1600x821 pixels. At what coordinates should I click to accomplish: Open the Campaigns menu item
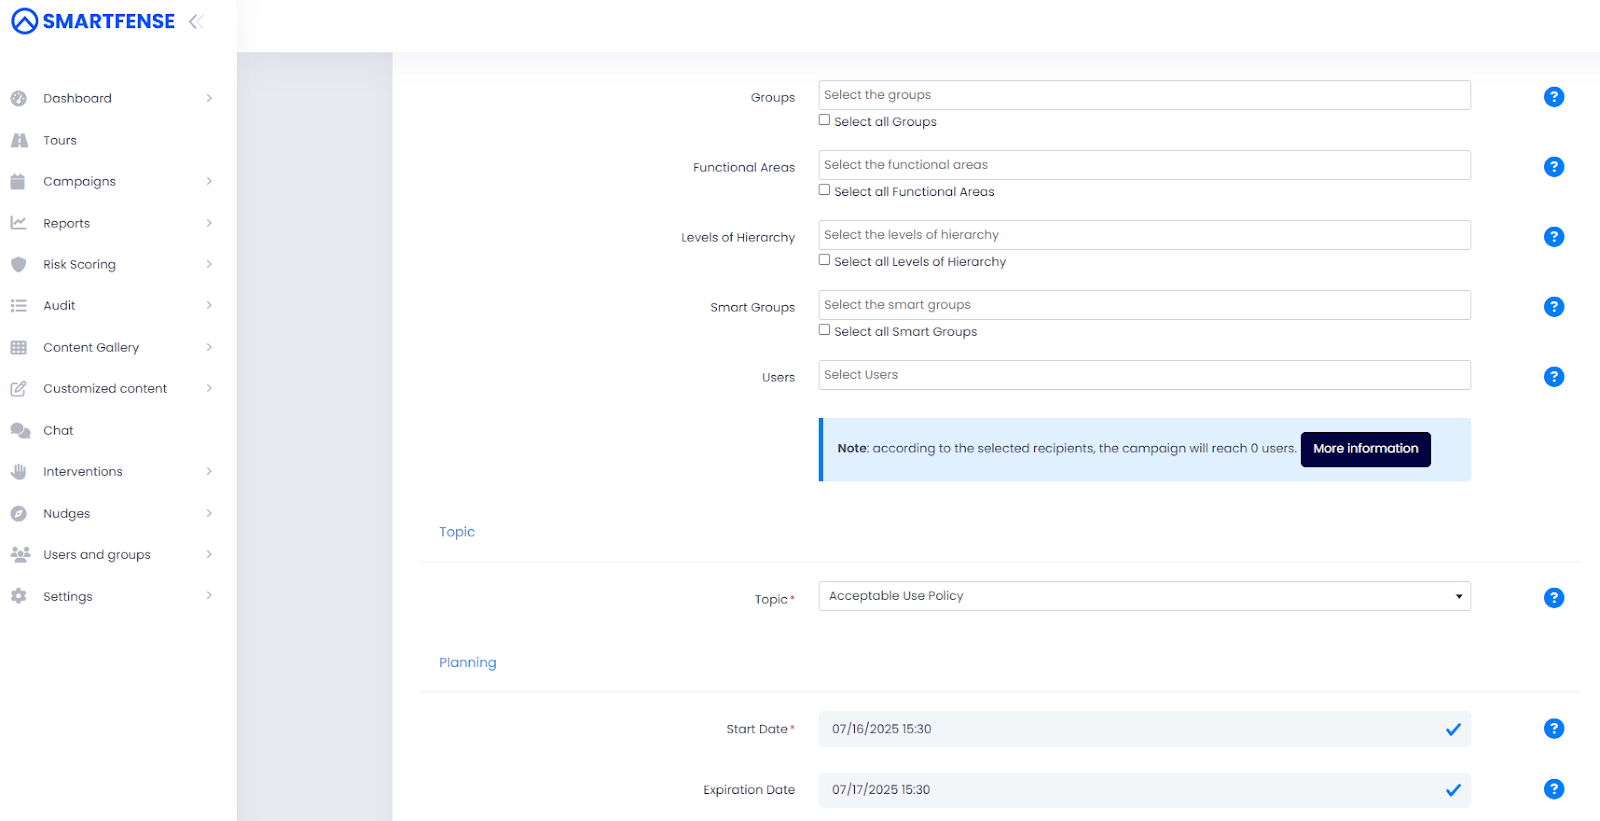click(79, 182)
